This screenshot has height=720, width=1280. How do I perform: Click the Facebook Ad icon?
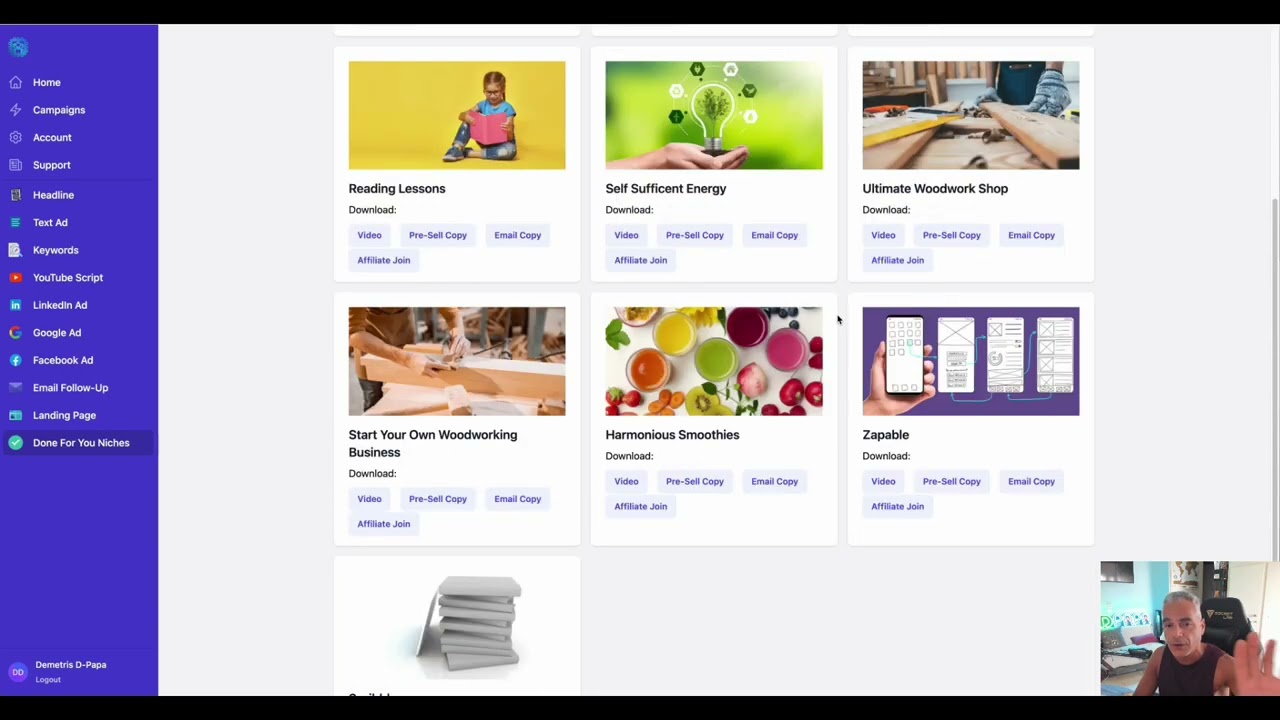point(15,360)
